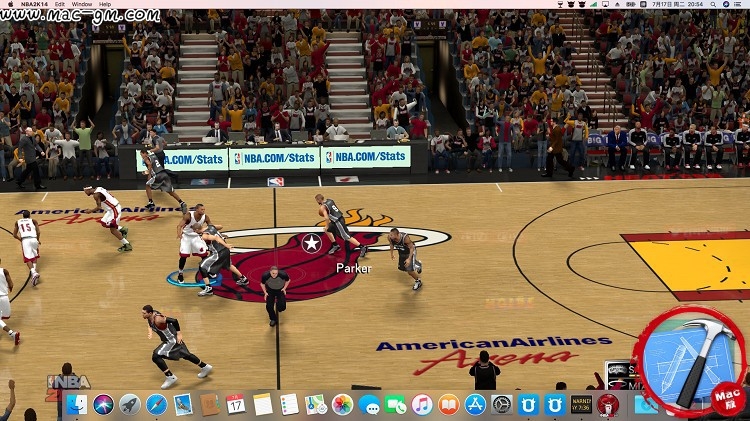Open System Preferences gear icon

tap(502, 405)
